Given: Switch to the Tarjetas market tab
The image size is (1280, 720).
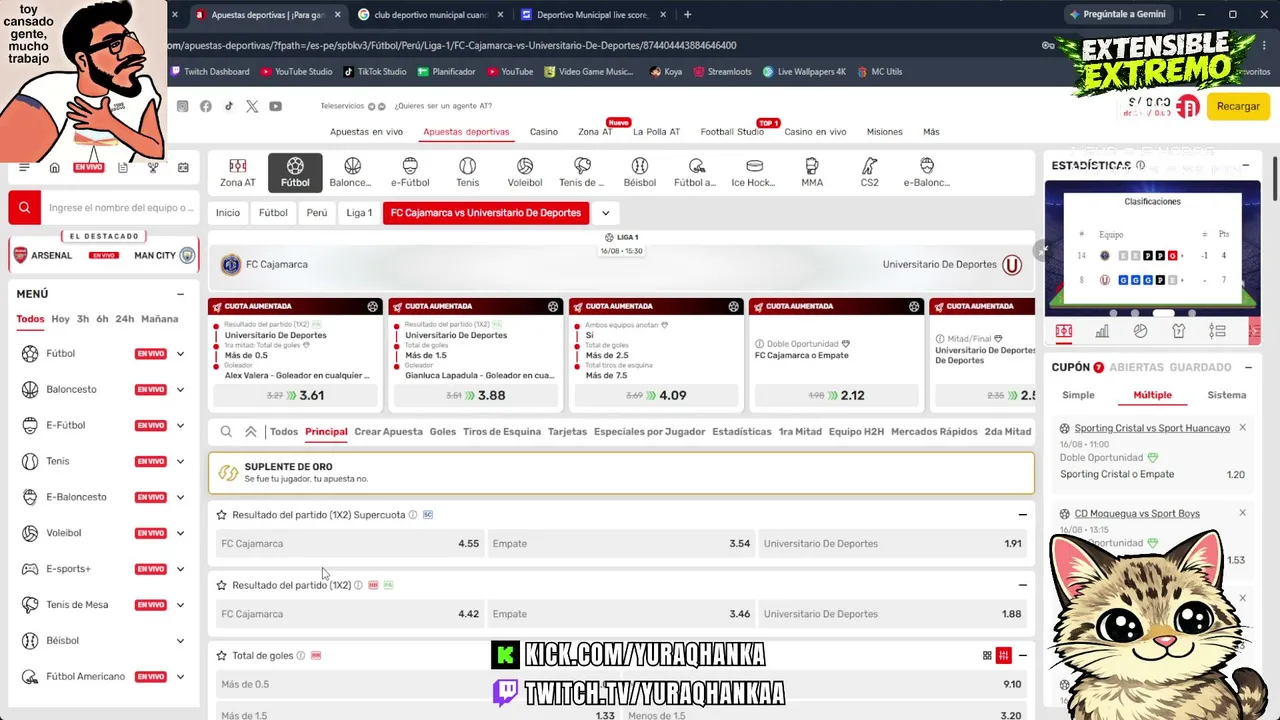Looking at the screenshot, I should pyautogui.click(x=567, y=432).
